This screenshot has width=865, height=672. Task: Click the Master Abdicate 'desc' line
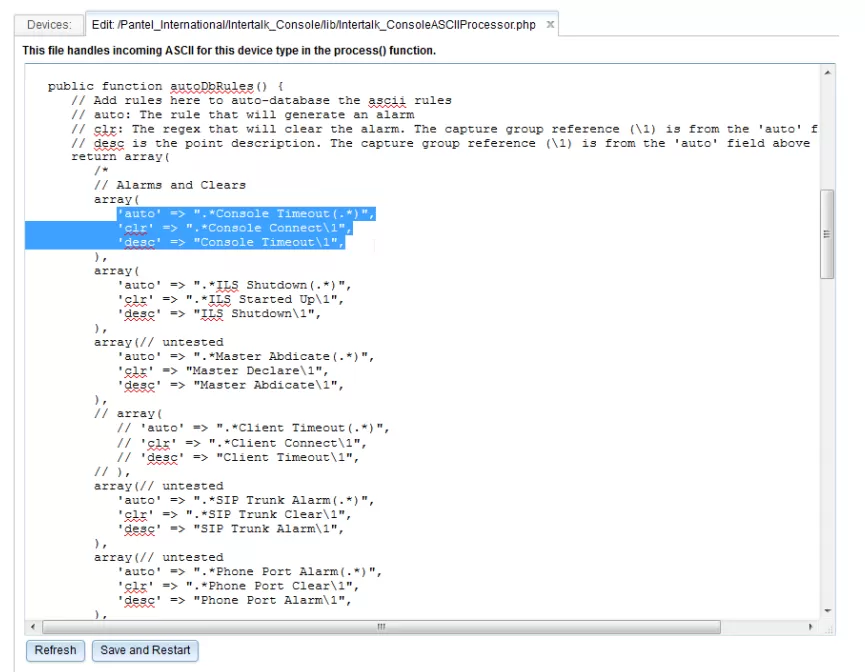pyautogui.click(x=230, y=385)
